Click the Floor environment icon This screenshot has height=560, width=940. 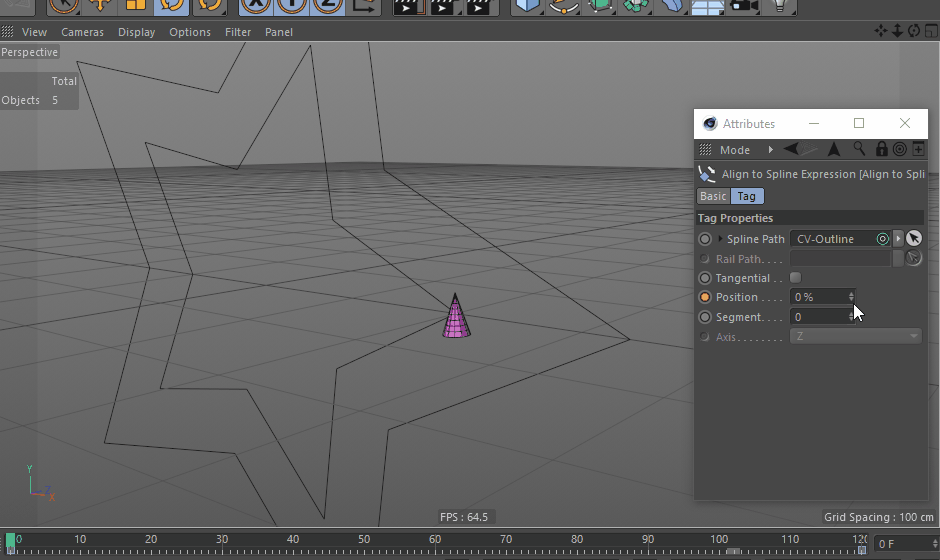pos(707,6)
